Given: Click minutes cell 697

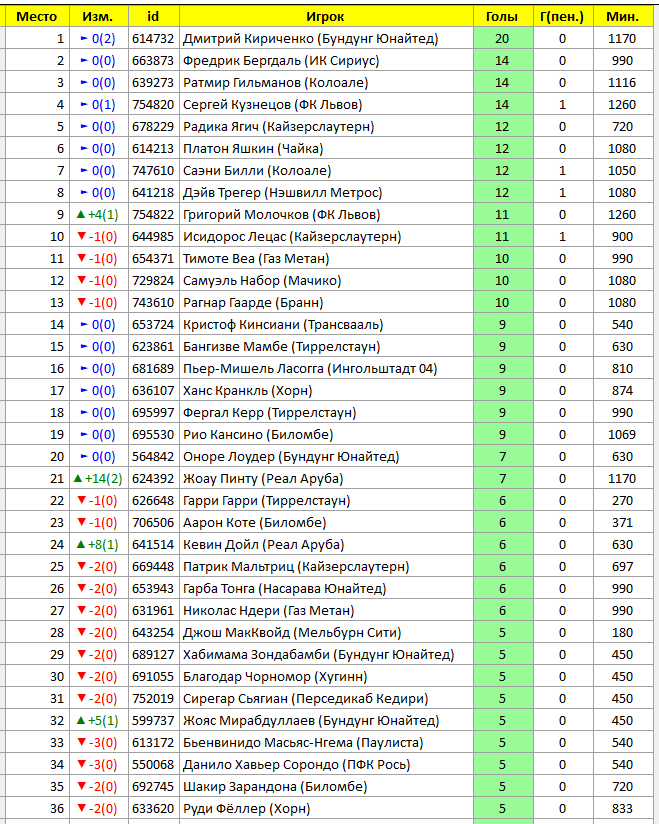Looking at the screenshot, I should (623, 567).
